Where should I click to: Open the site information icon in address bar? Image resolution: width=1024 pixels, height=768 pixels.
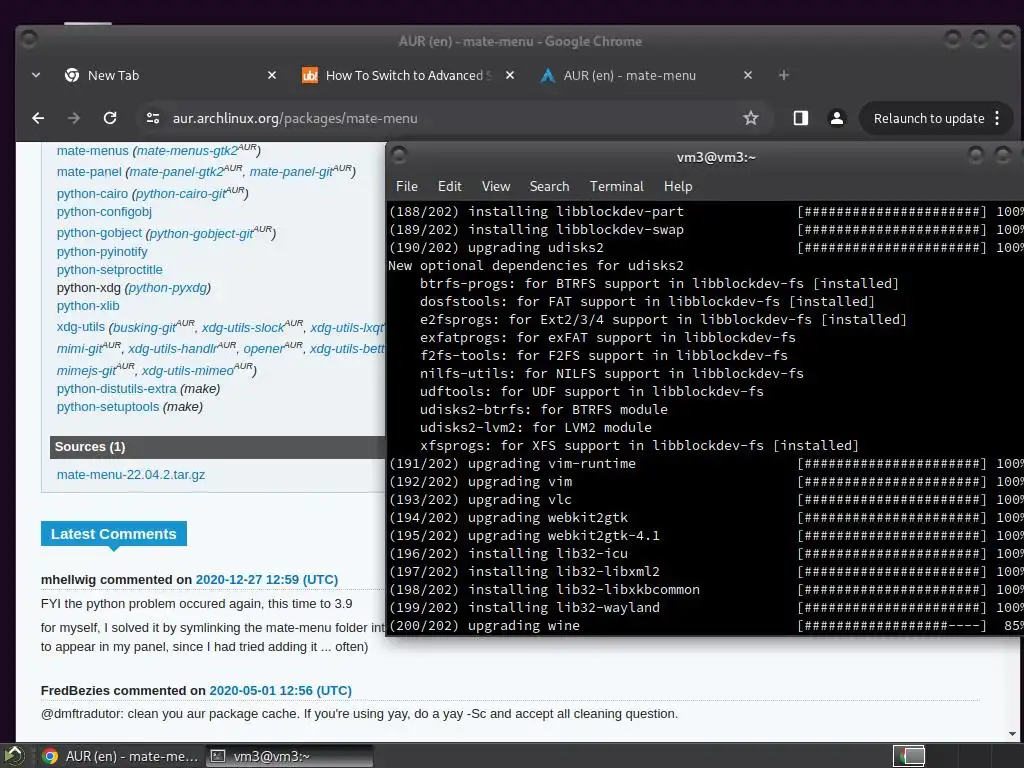pyautogui.click(x=153, y=118)
